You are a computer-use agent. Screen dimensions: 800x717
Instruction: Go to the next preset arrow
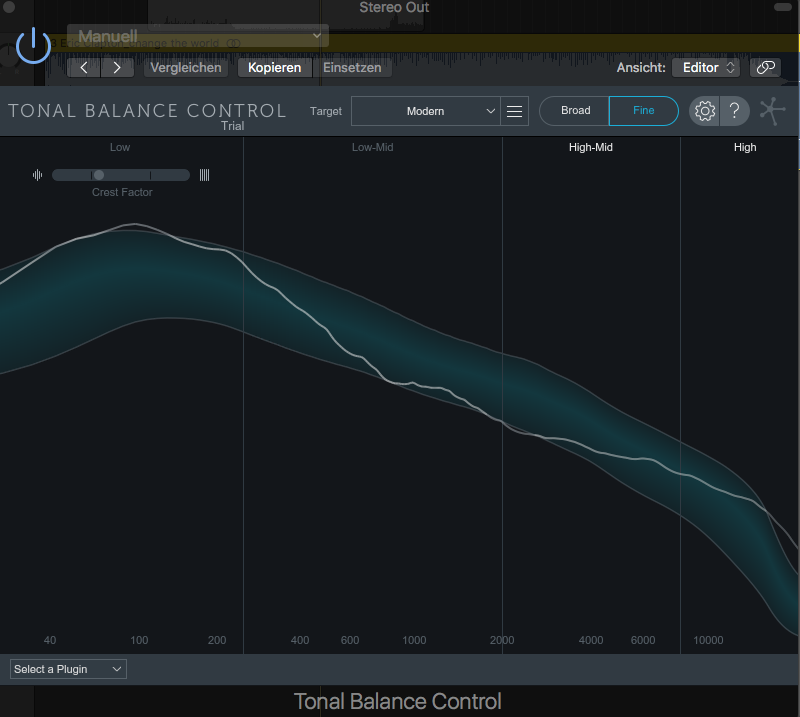click(117, 68)
